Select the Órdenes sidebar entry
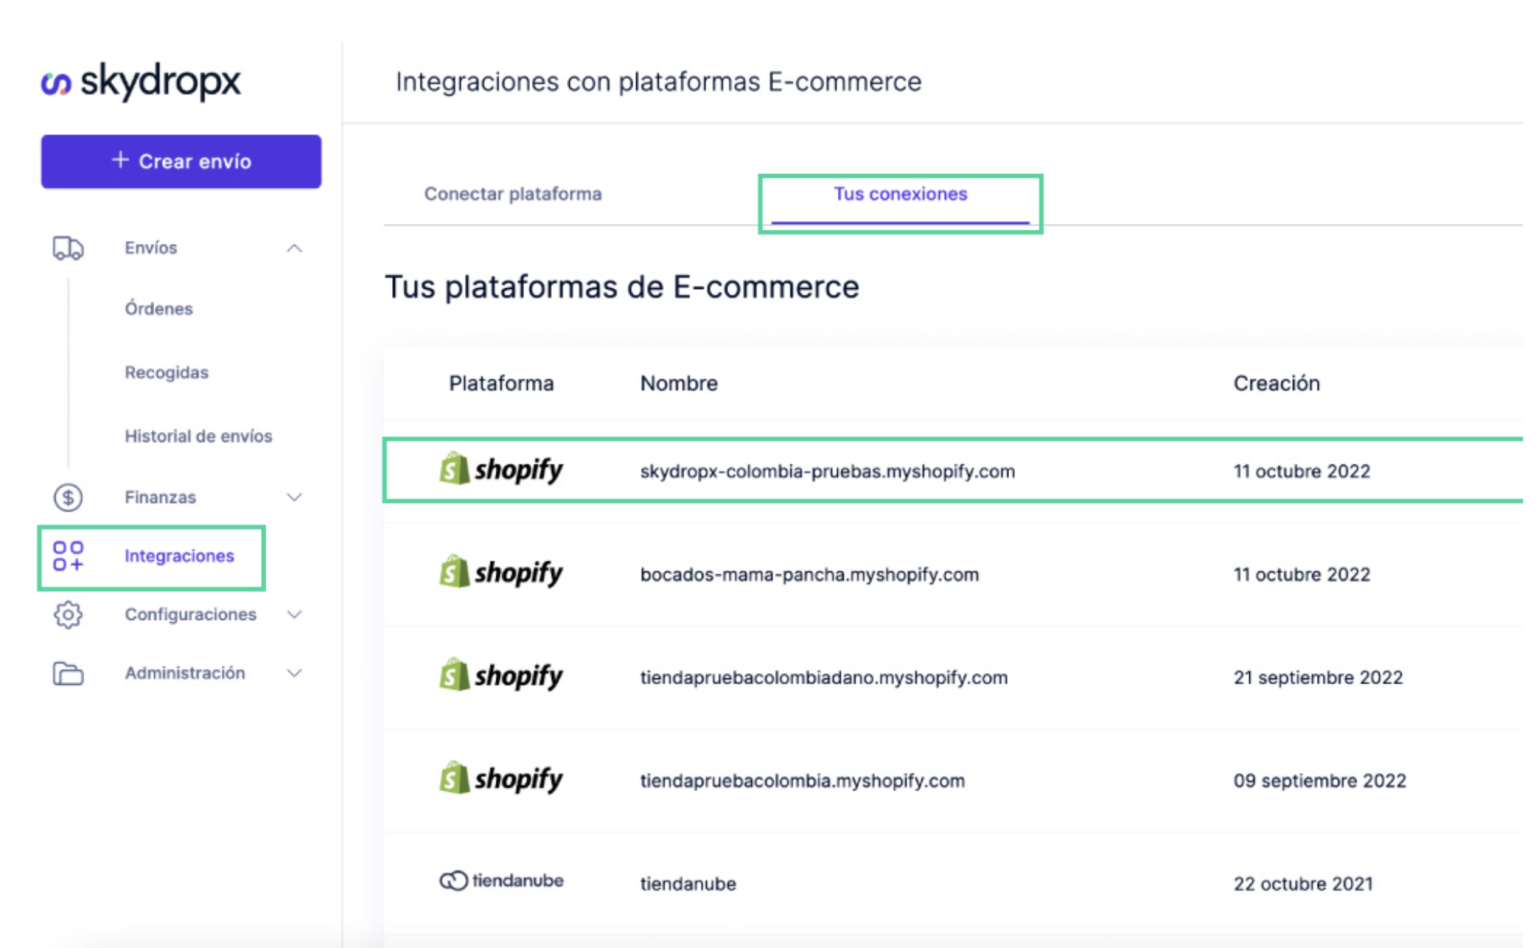1536x948 pixels. pos(158,308)
